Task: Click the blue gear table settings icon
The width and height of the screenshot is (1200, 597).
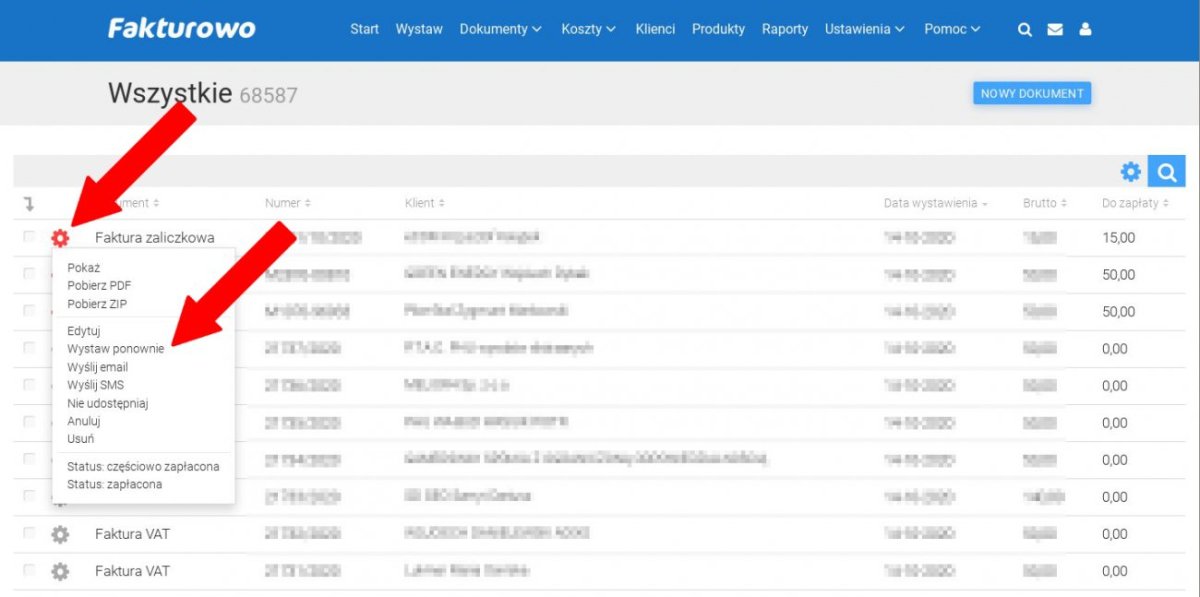Action: [1130, 172]
